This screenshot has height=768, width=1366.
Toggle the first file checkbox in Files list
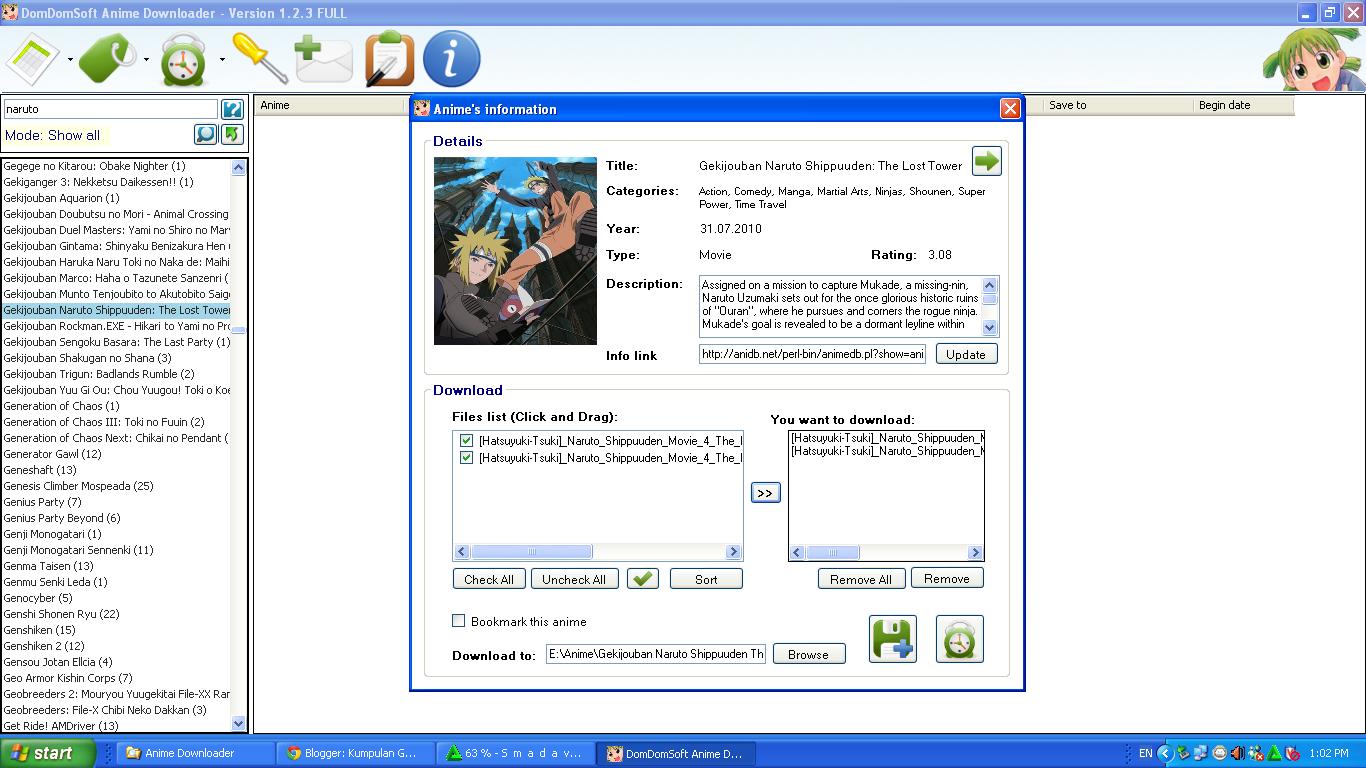466,440
